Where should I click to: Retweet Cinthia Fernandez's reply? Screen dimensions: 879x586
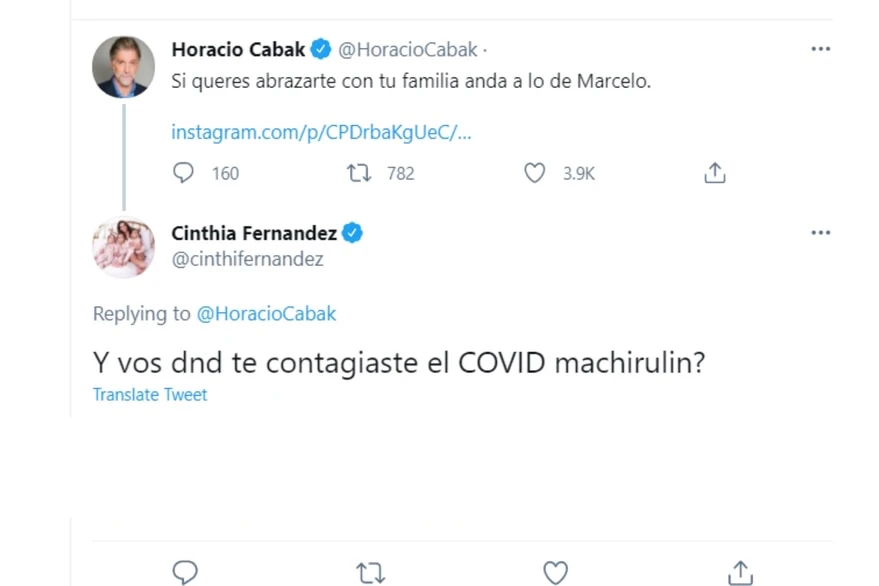(370, 572)
